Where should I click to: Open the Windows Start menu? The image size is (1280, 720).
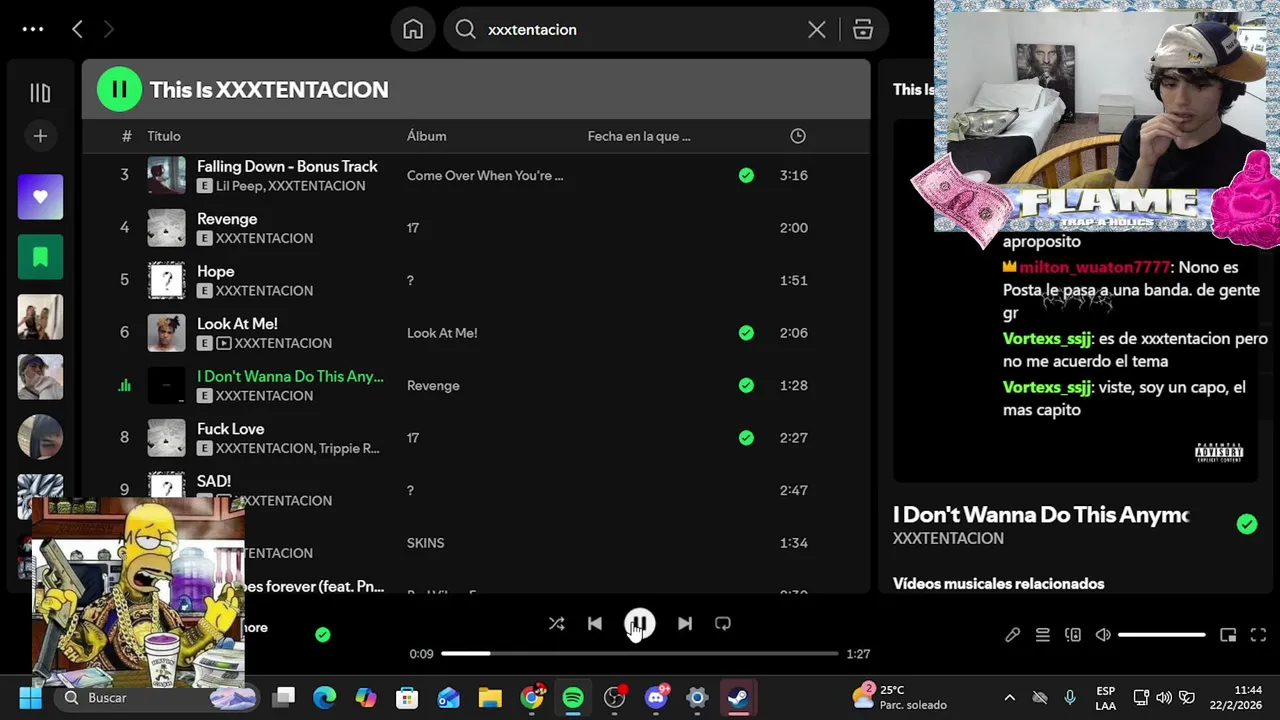tap(30, 698)
